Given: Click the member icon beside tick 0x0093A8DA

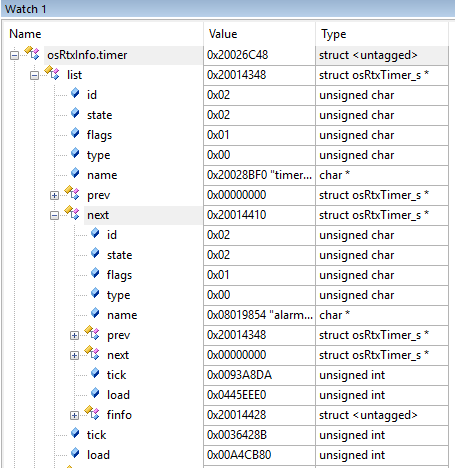Looking at the screenshot, I should (x=95, y=373).
